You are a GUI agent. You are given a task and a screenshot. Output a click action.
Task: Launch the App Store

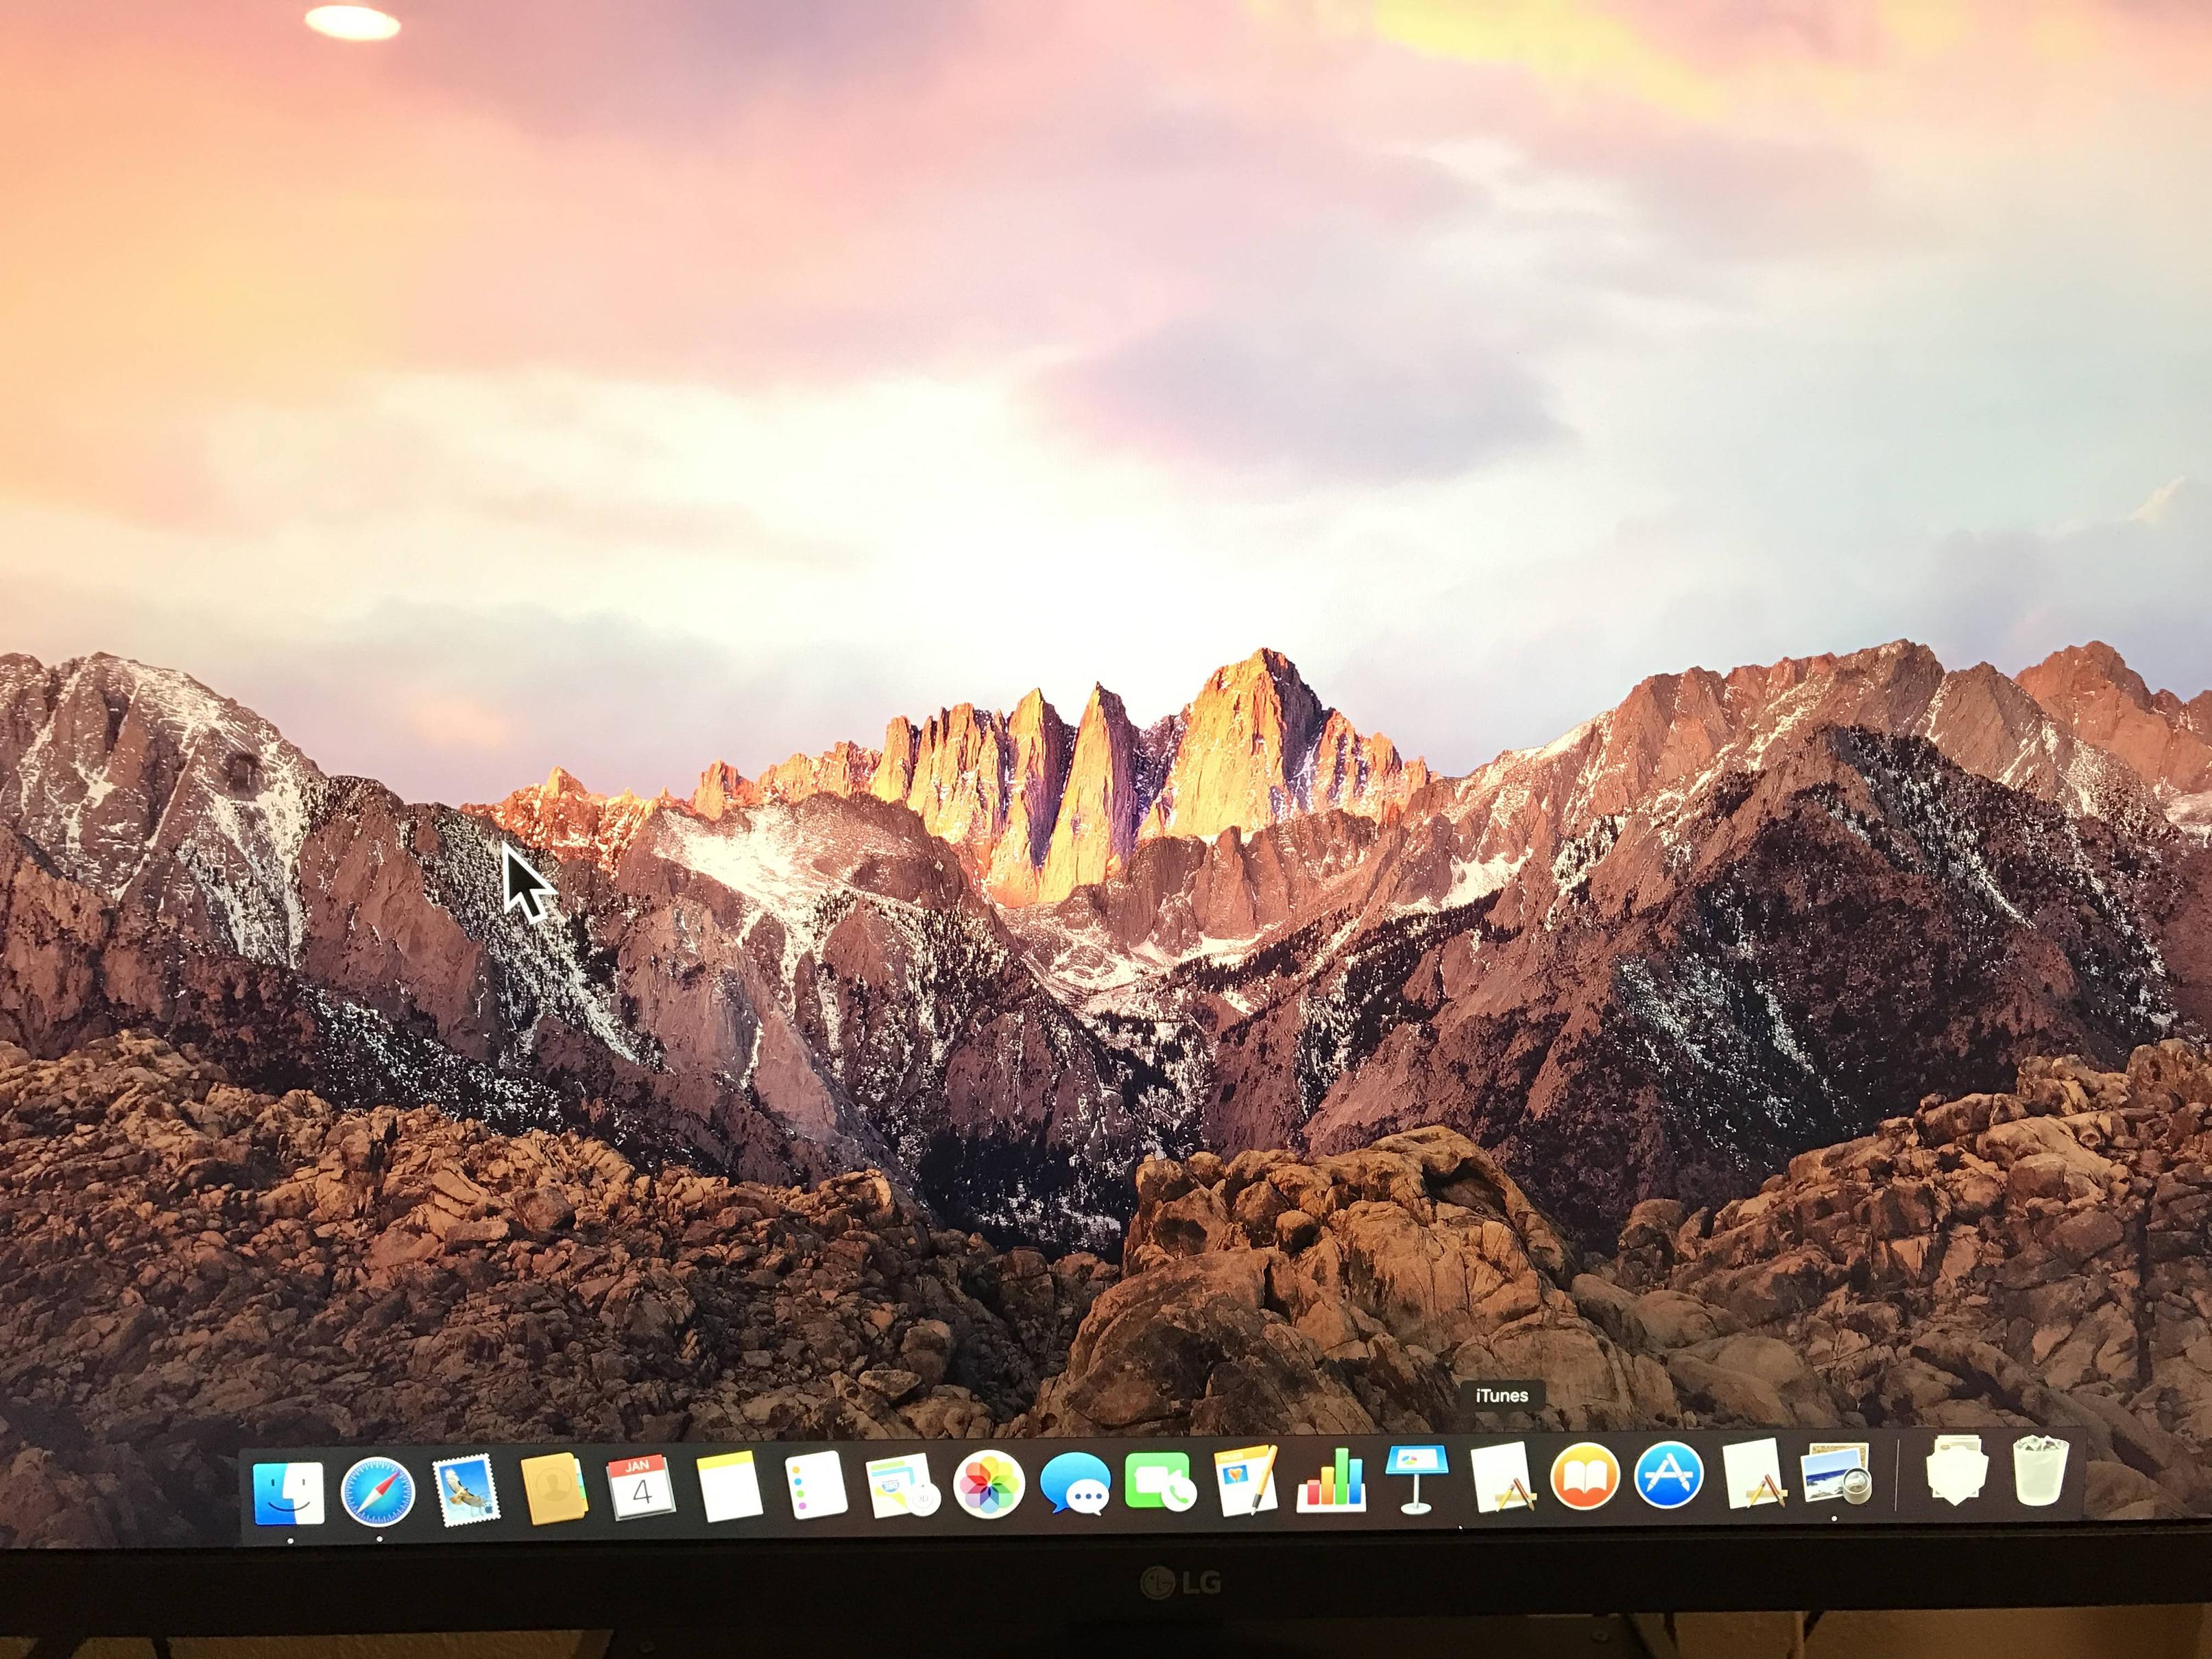coord(1668,1474)
